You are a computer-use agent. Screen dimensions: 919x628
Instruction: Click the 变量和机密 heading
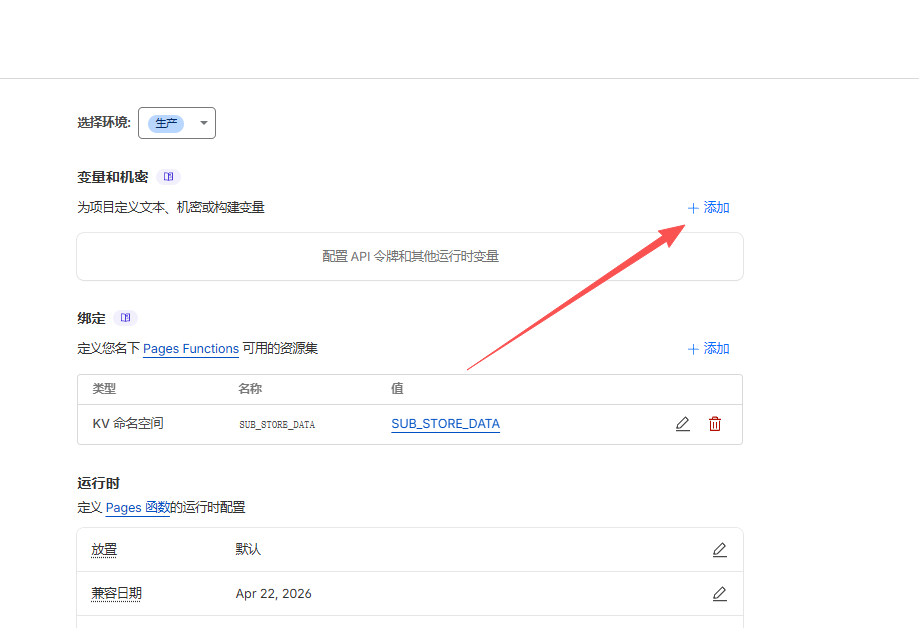(113, 177)
